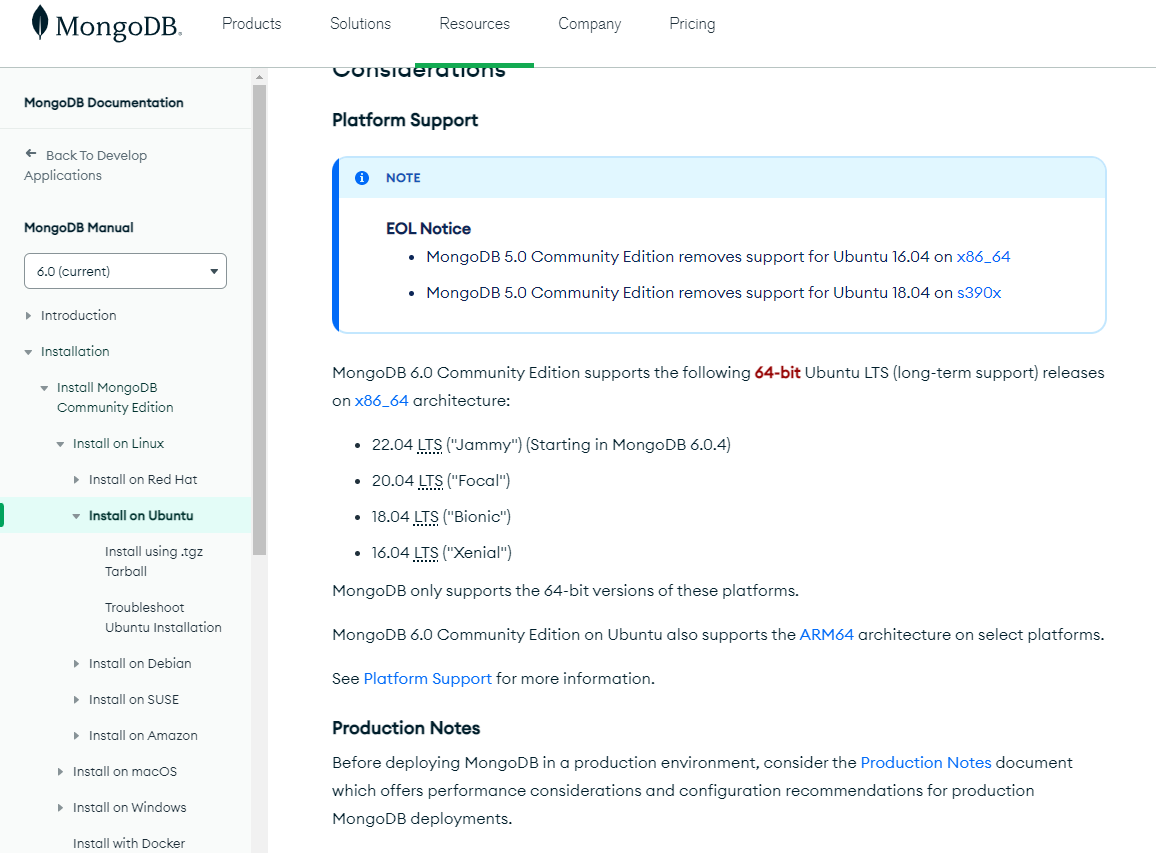Viewport: 1156px width, 853px height.
Task: Open Install on Debian page
Action: click(x=140, y=664)
